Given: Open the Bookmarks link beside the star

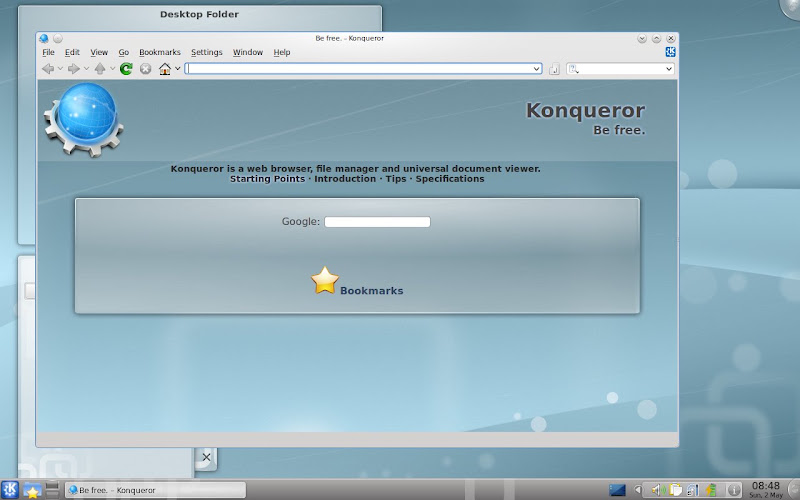Looking at the screenshot, I should click(371, 290).
